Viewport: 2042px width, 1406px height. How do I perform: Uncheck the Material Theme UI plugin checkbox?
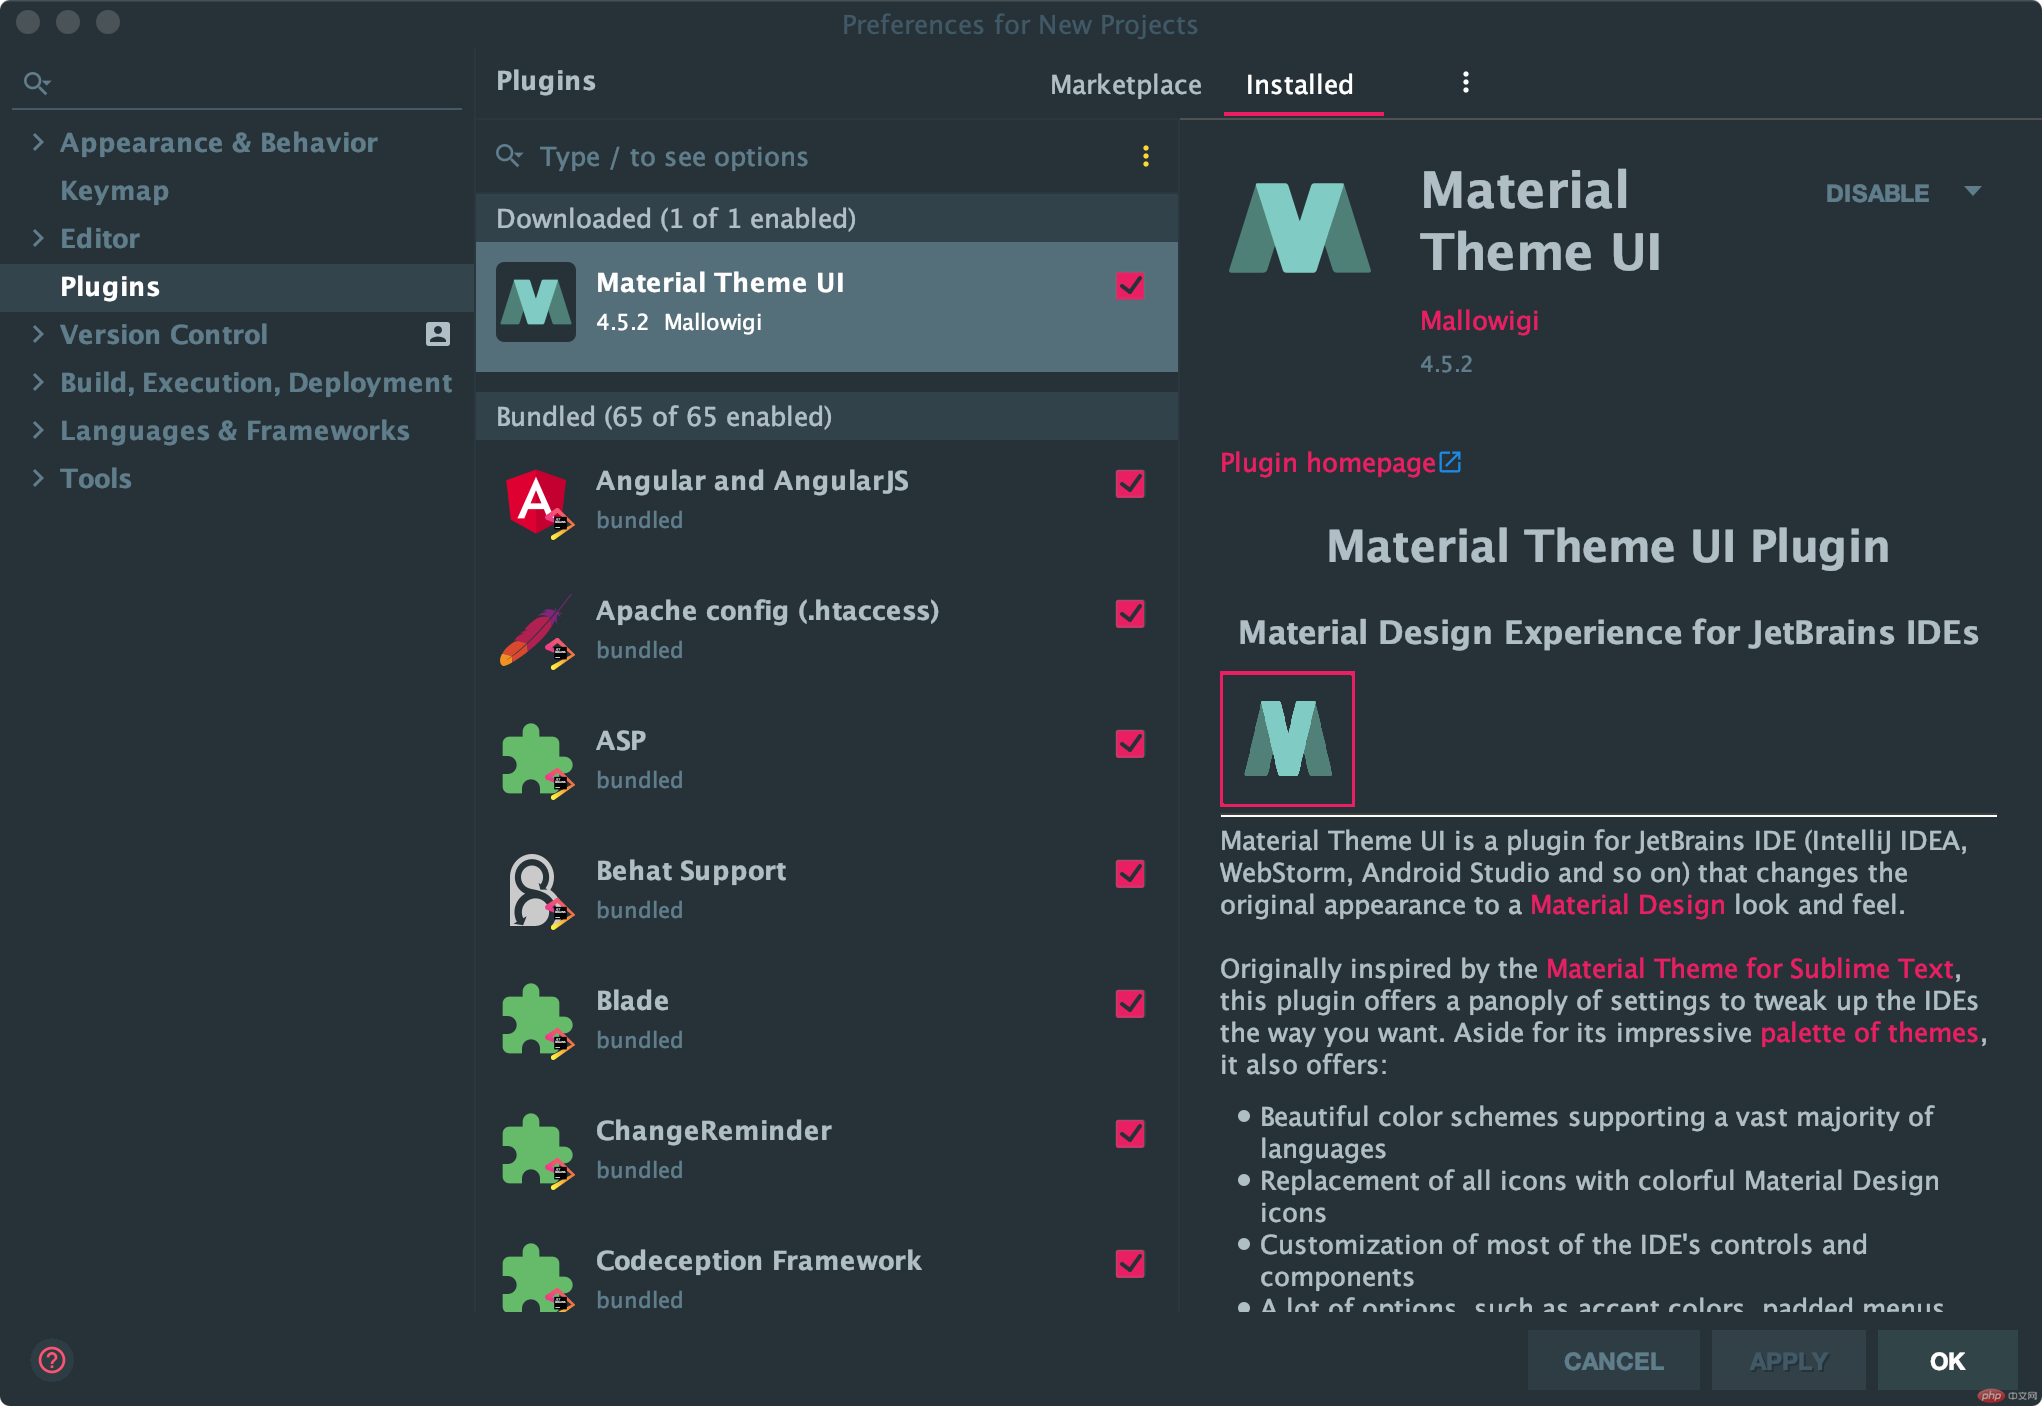[x=1130, y=286]
